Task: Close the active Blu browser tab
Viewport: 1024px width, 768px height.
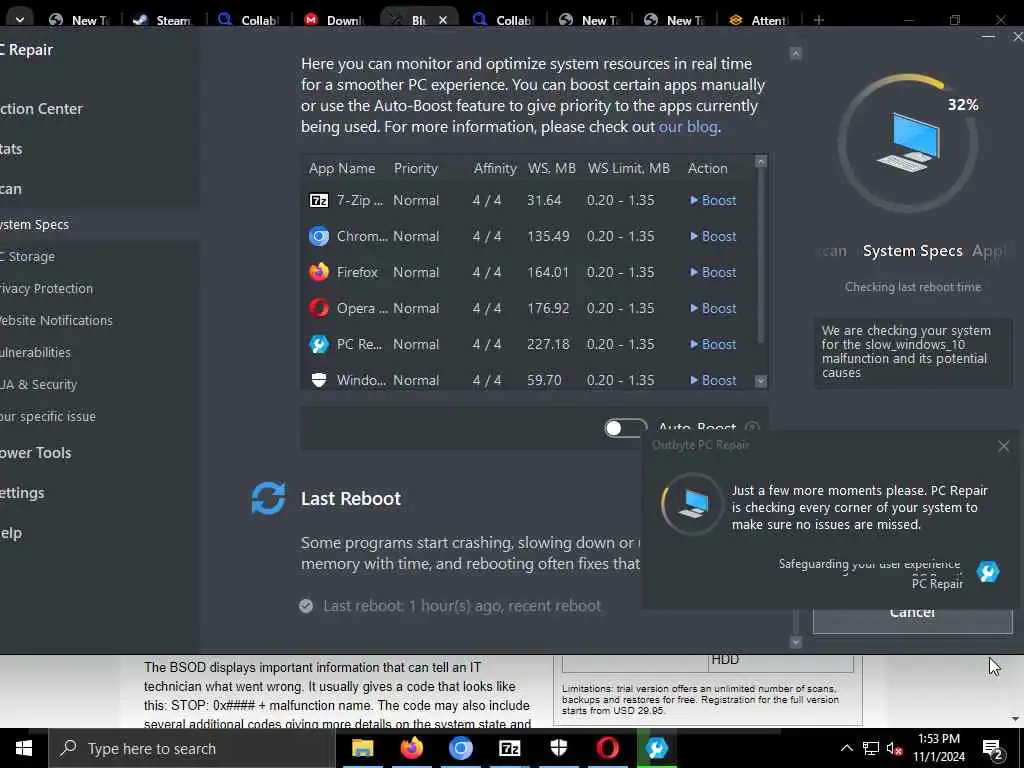Action: [443, 20]
